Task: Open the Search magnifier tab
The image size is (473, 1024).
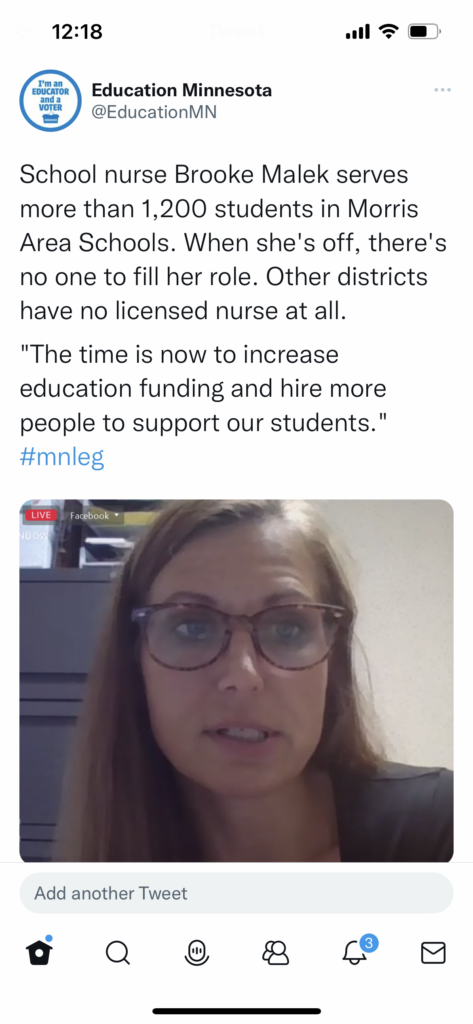Action: point(118,953)
